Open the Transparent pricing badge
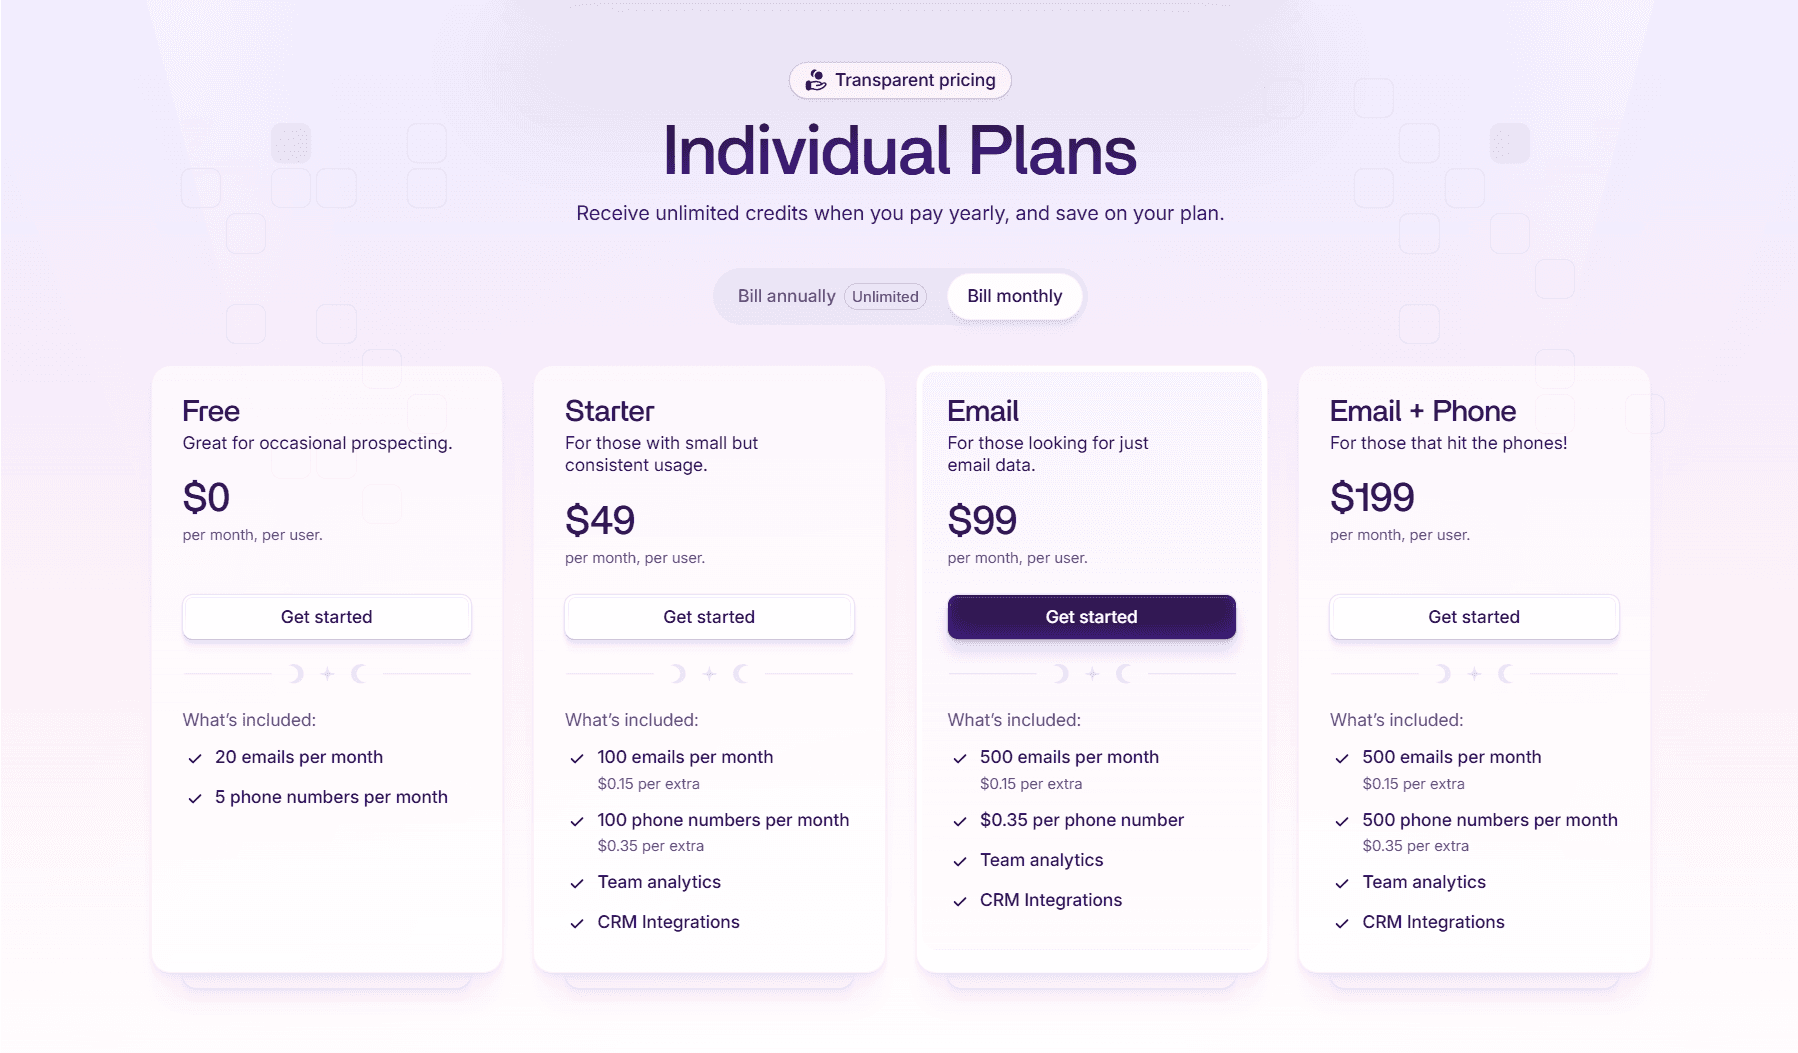Viewport: 1798px width, 1053px height. point(899,80)
